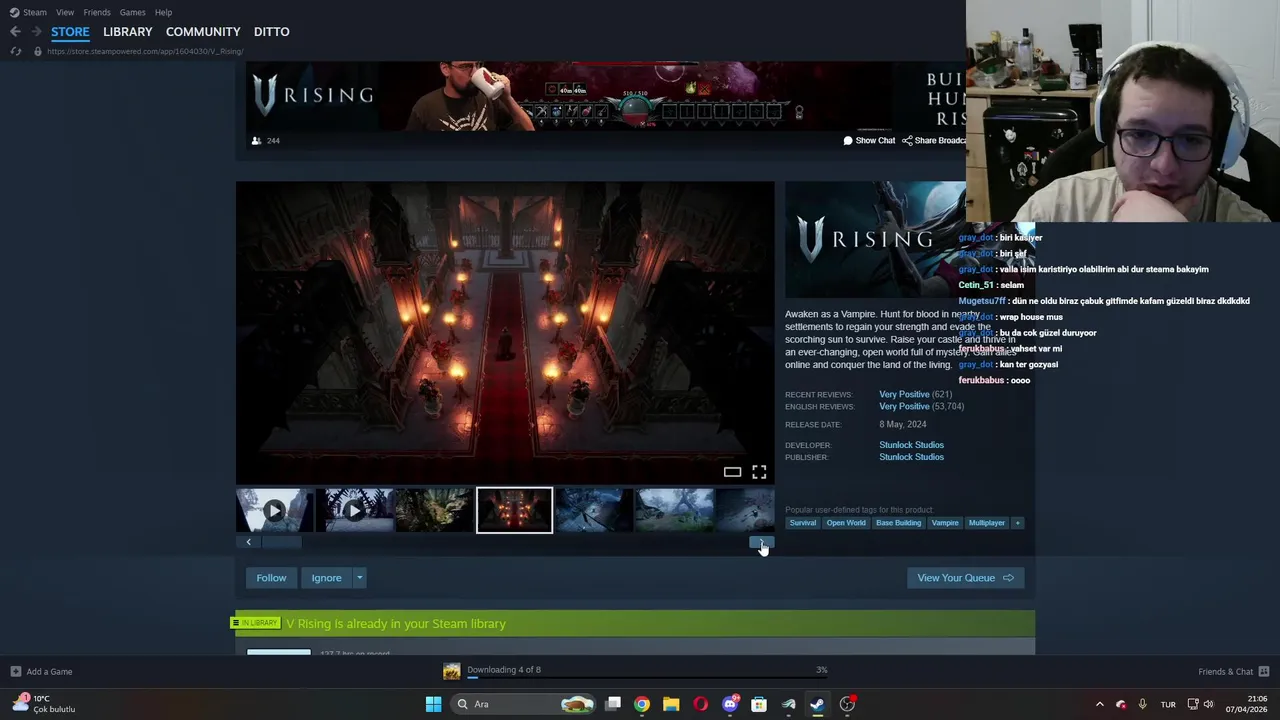Viewport: 1280px width, 720px height.
Task: Click Share Broadcast link
Action: 934,141
